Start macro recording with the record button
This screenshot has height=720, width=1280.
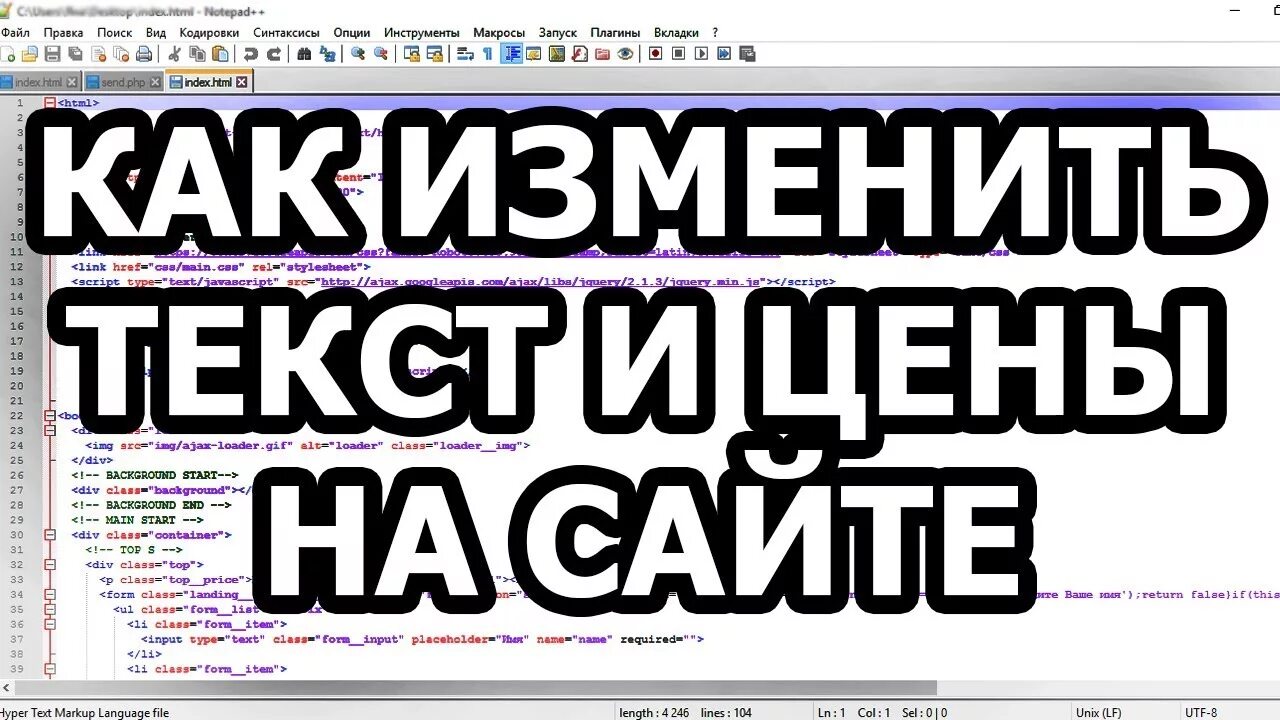point(655,54)
